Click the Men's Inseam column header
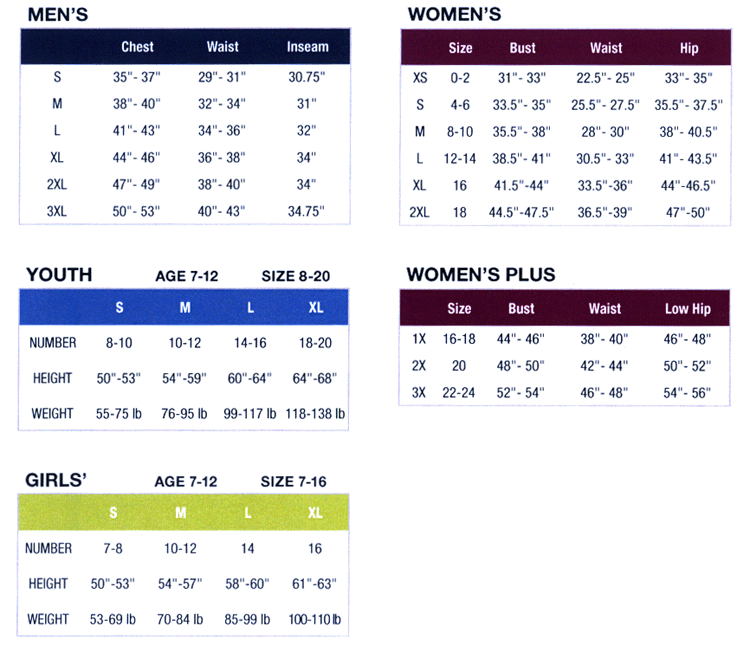This screenshot has width=750, height=652. (308, 47)
